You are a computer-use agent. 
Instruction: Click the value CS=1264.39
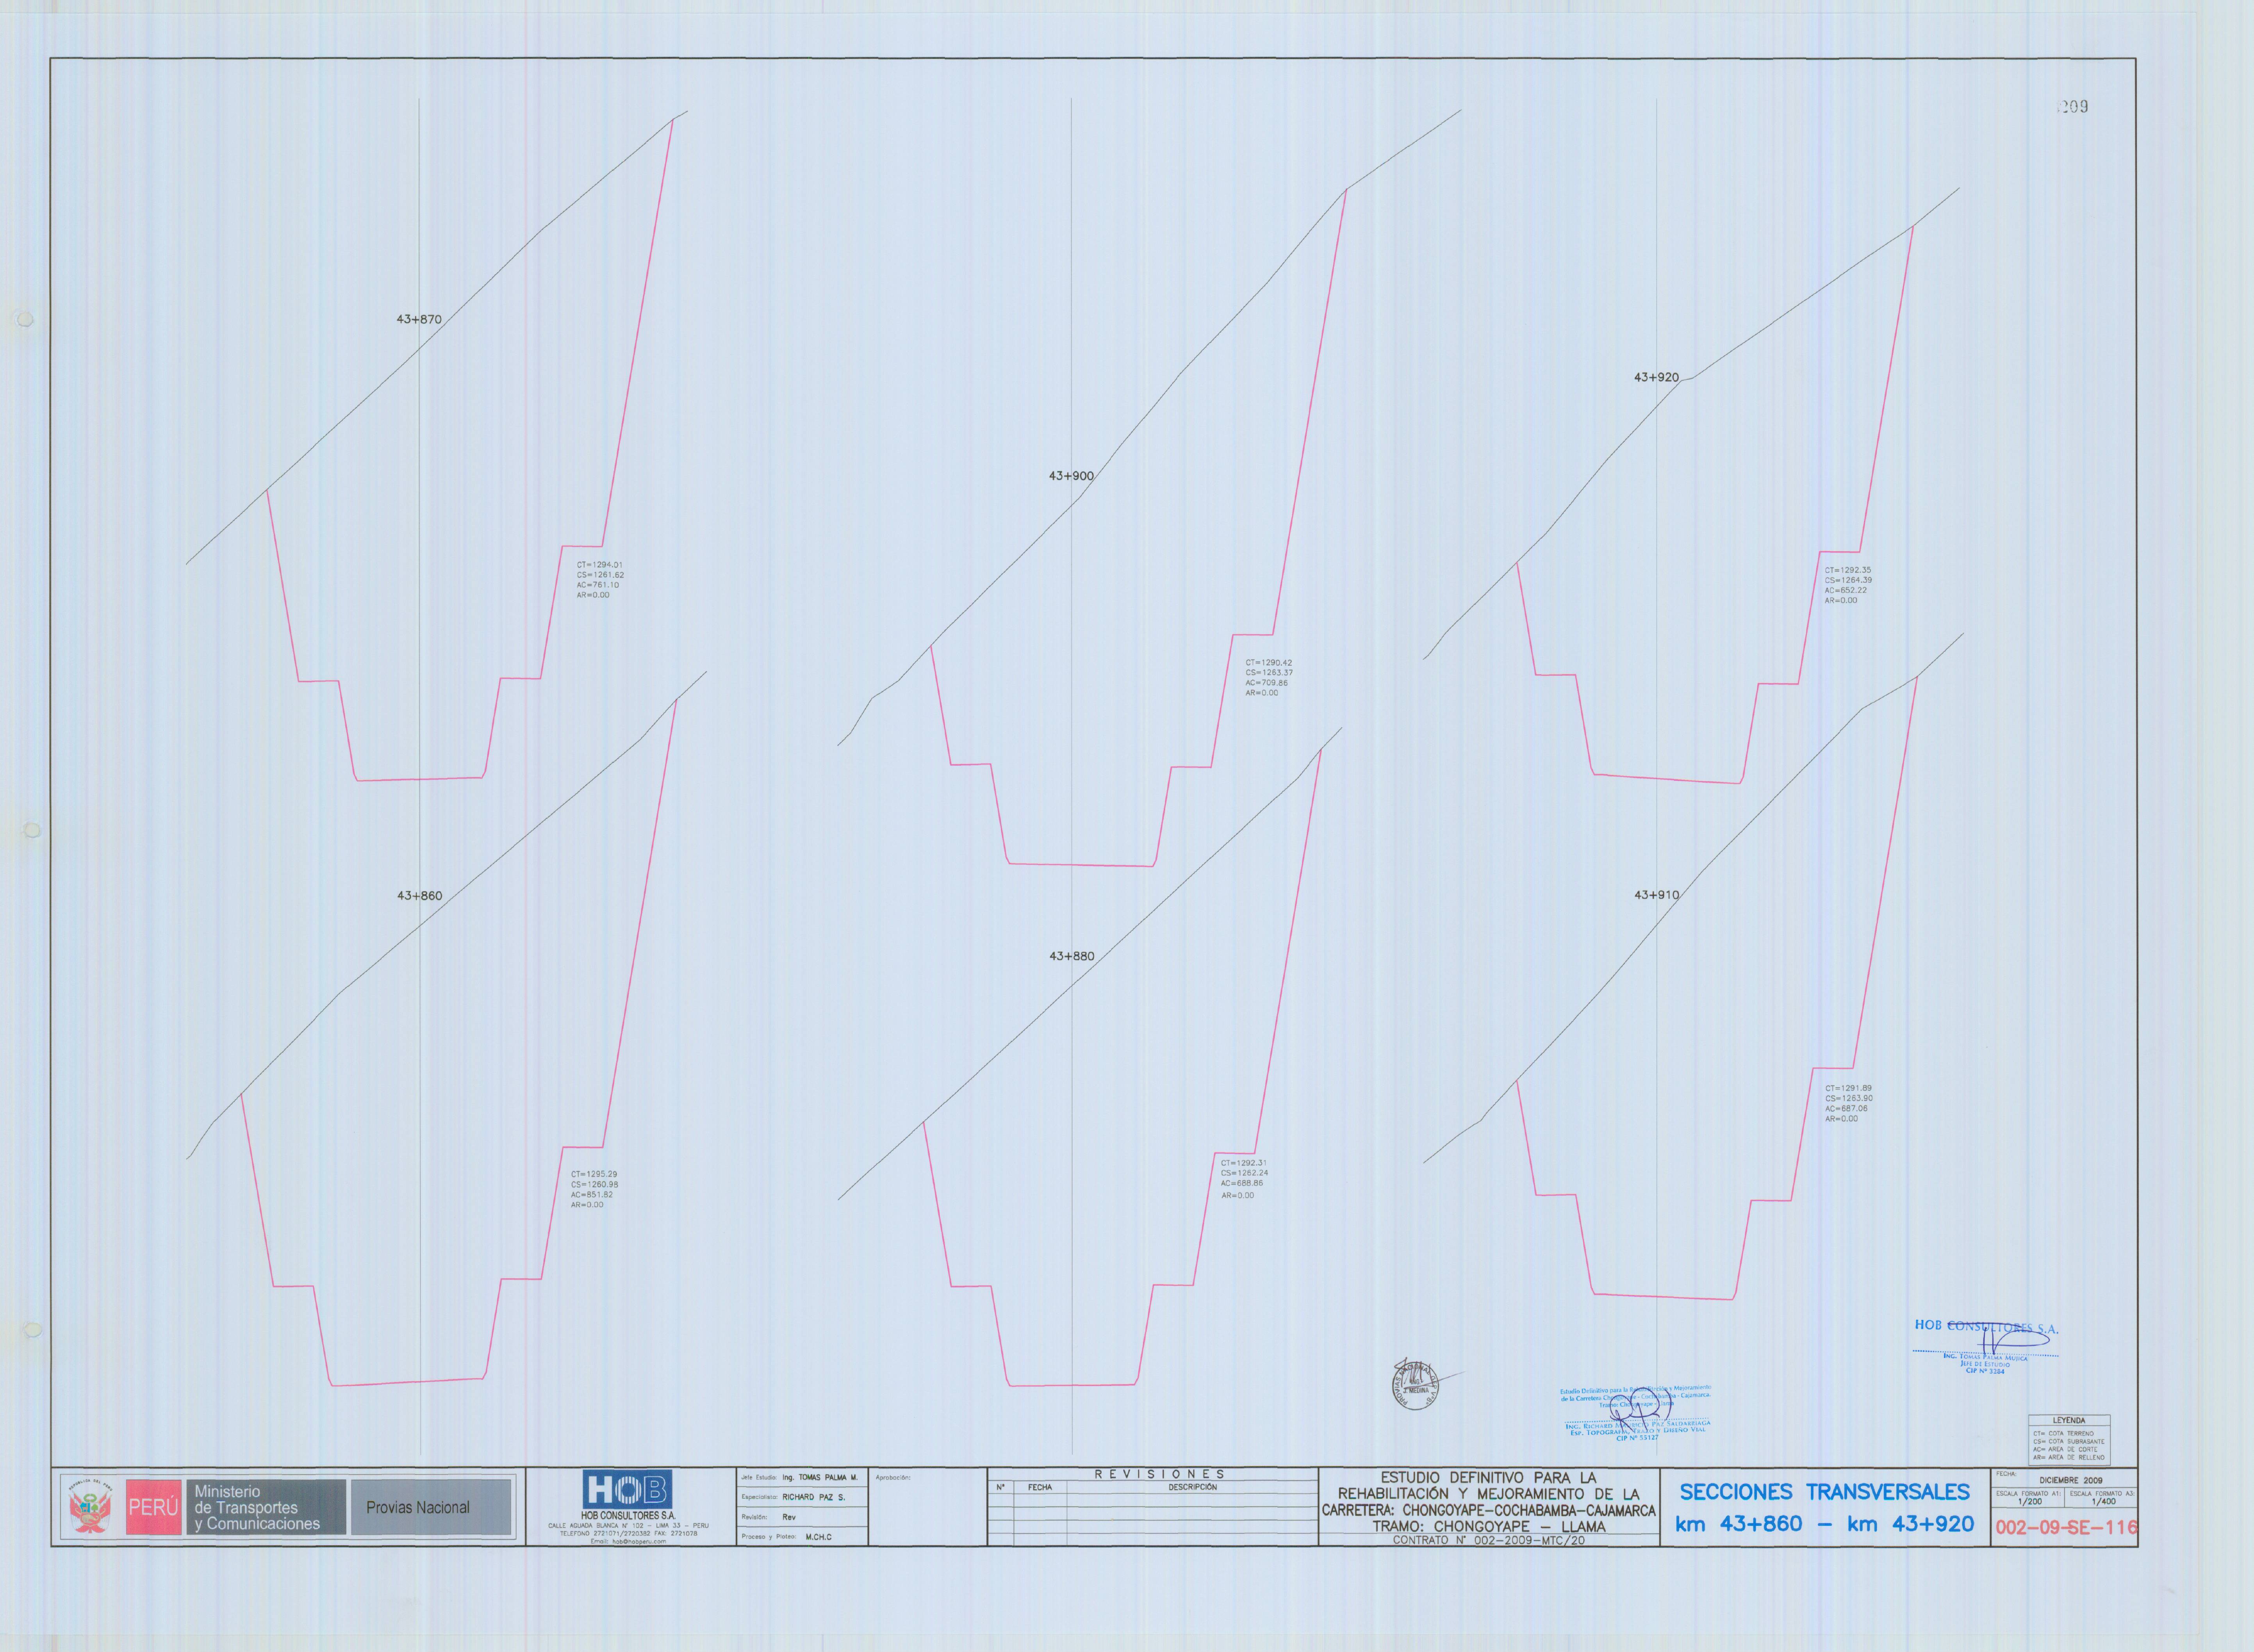1848,580
